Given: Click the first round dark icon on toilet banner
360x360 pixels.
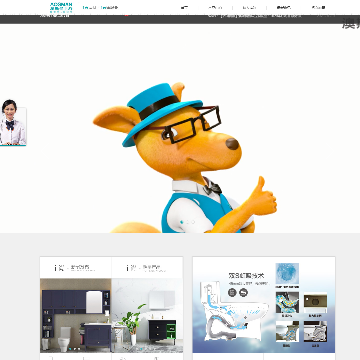Looking at the screenshot, I should pyautogui.click(x=232, y=293).
